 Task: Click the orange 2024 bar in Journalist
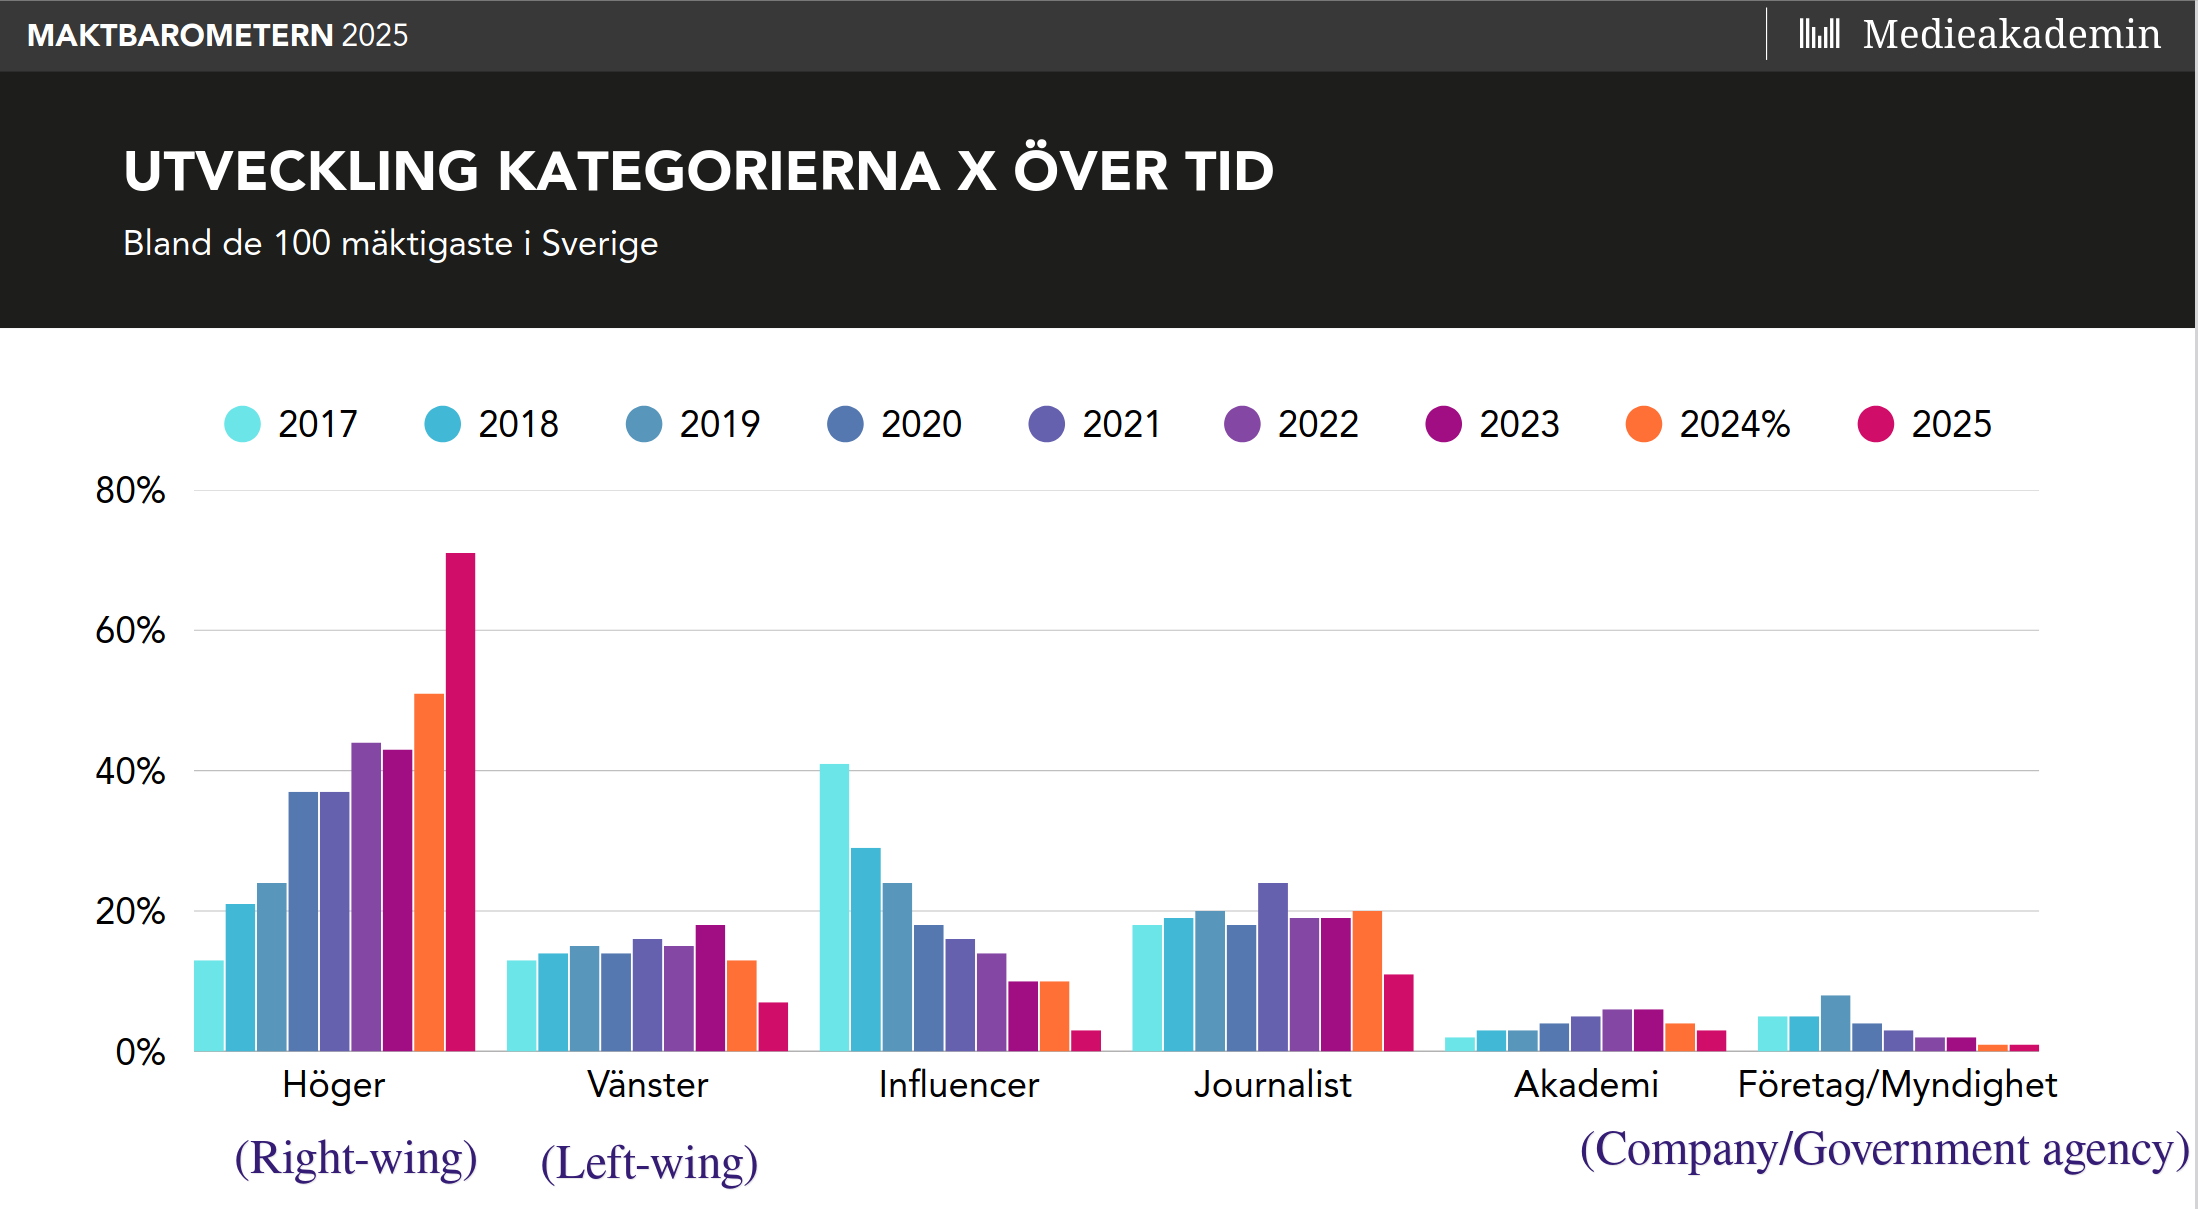click(1367, 980)
